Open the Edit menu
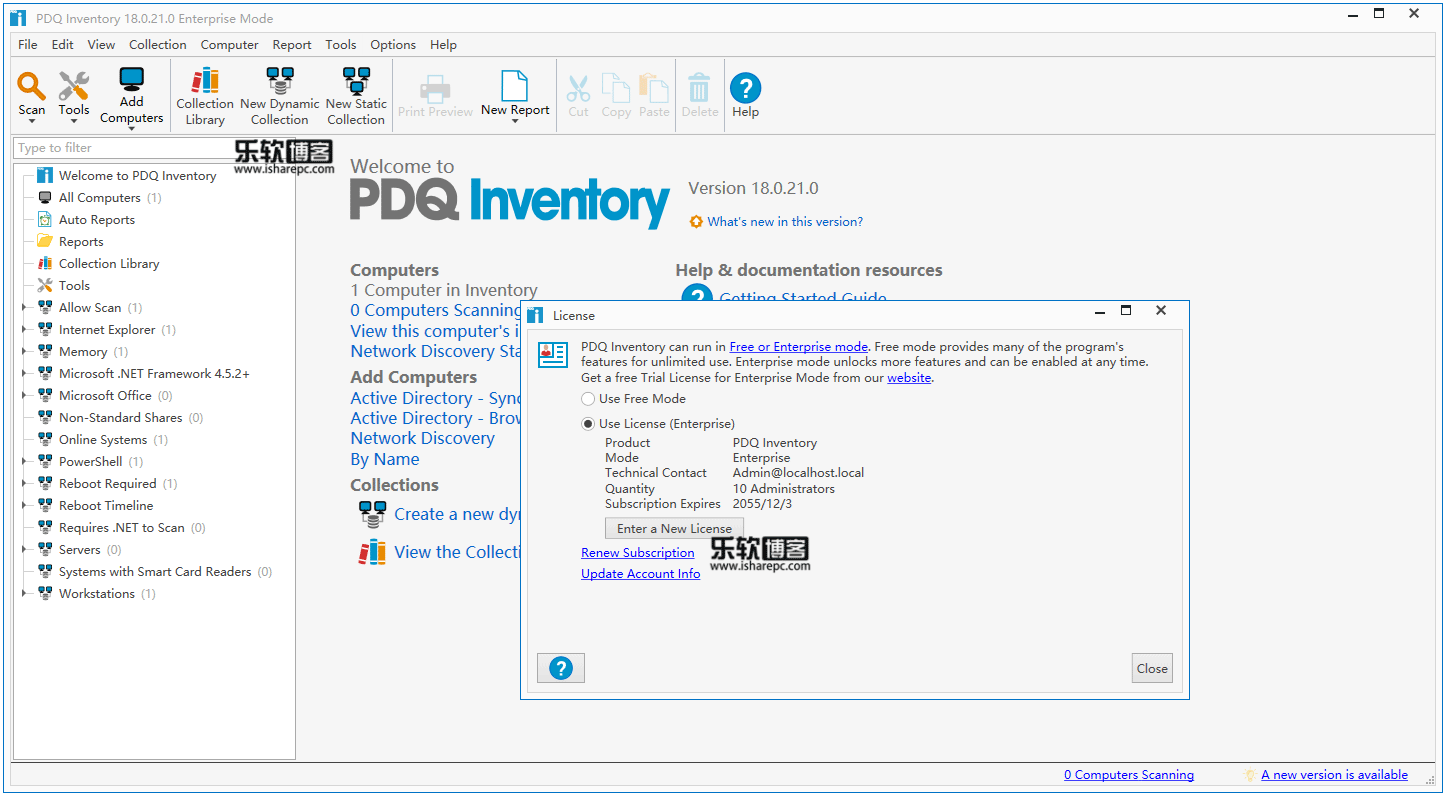The image size is (1446, 795). (x=63, y=45)
